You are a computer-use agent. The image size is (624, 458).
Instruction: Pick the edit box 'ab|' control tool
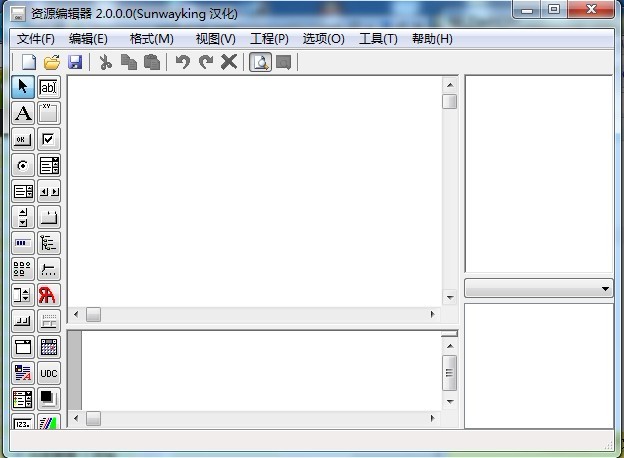pos(48,87)
